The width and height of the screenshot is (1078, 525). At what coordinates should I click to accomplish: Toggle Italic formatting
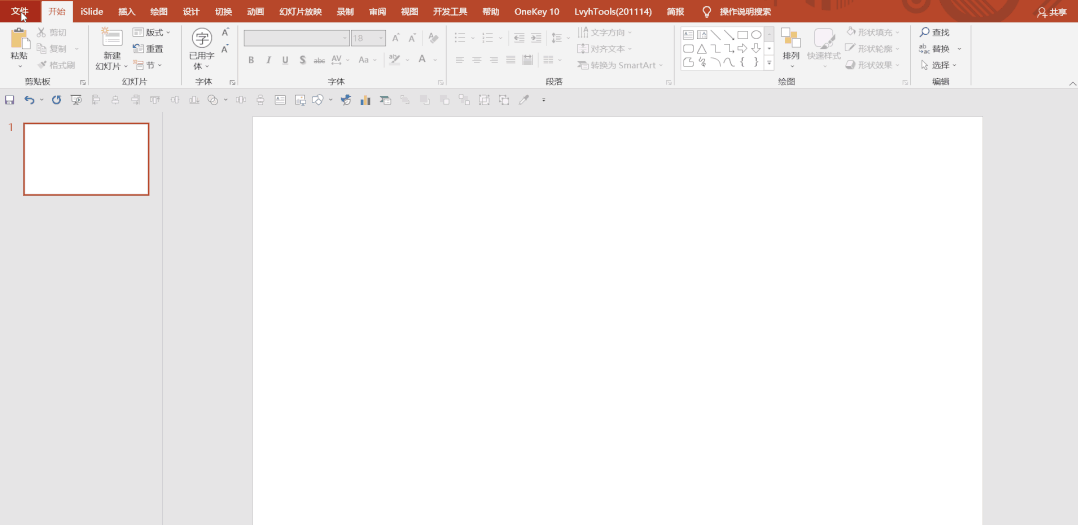tap(268, 60)
